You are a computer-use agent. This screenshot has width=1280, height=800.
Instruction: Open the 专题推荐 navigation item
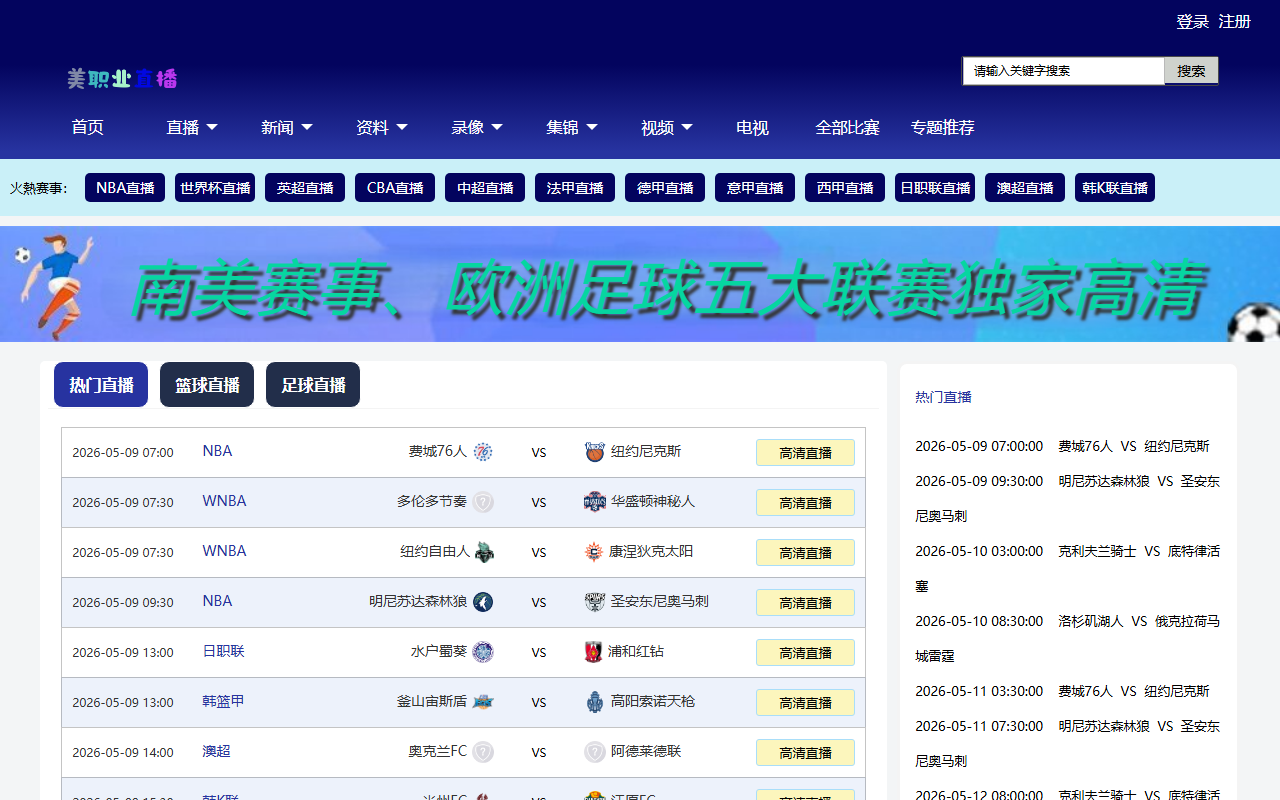[x=942, y=127]
